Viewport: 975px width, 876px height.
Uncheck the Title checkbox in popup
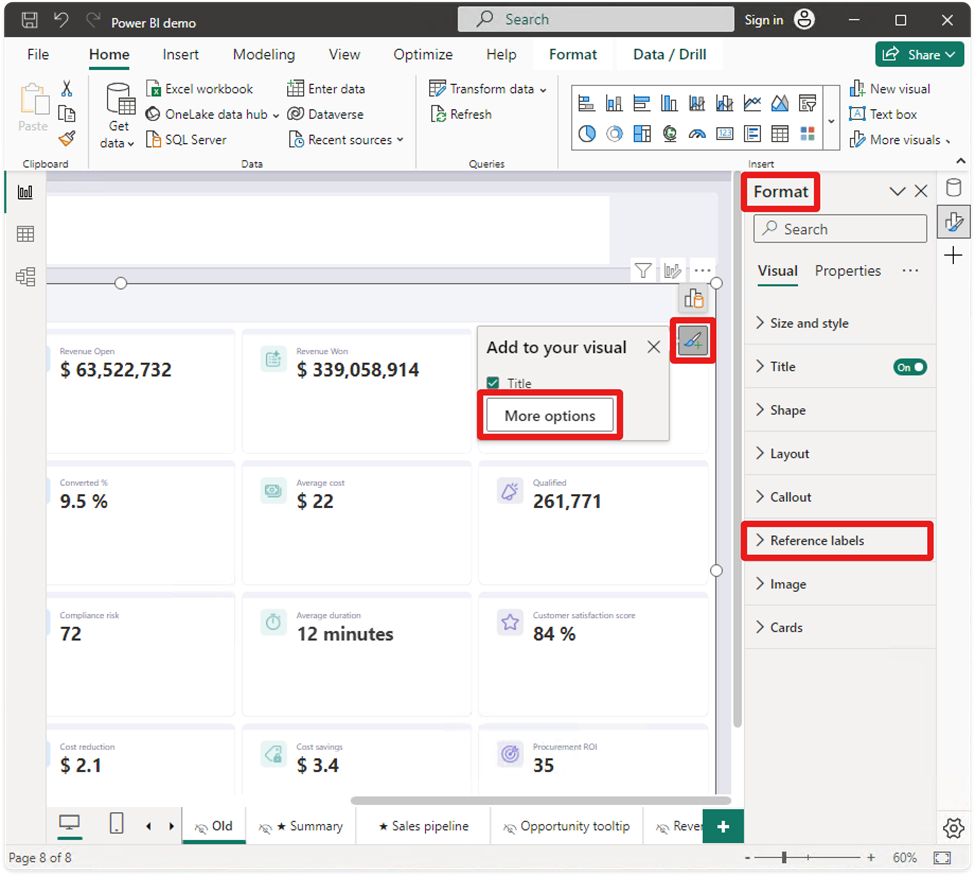pos(493,383)
